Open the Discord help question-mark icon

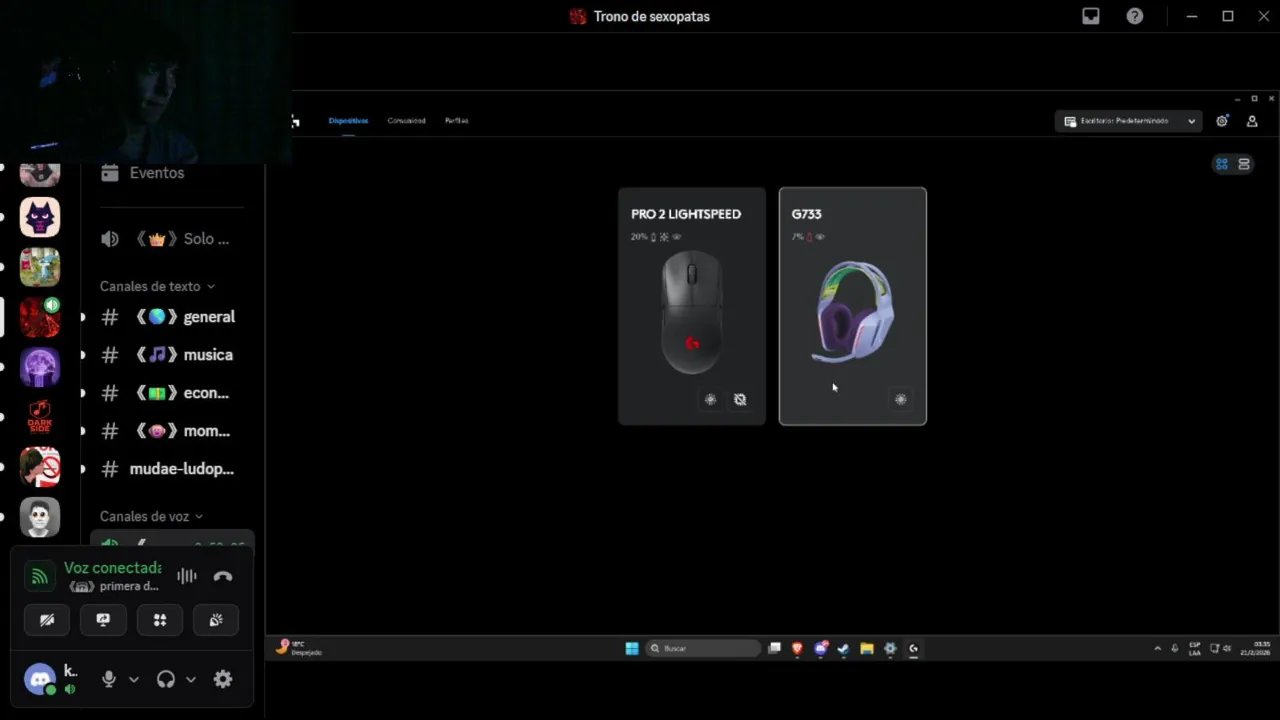click(1135, 16)
